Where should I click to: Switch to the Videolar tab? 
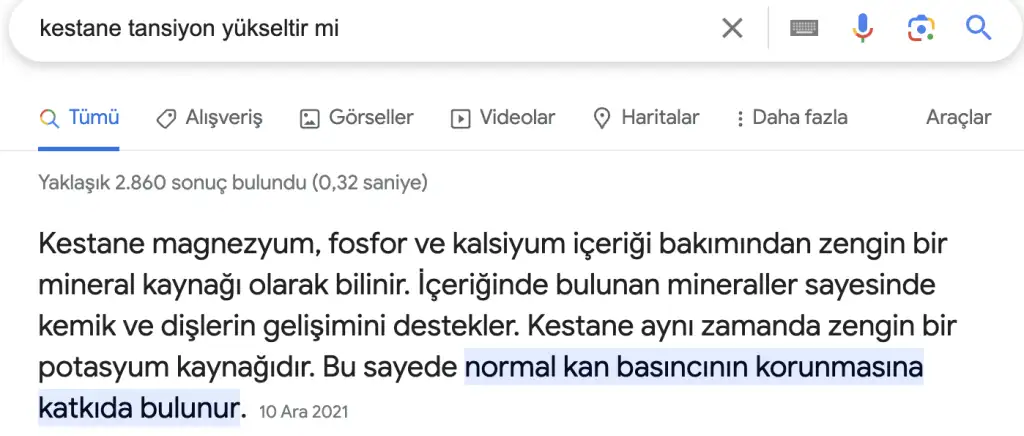(516, 118)
